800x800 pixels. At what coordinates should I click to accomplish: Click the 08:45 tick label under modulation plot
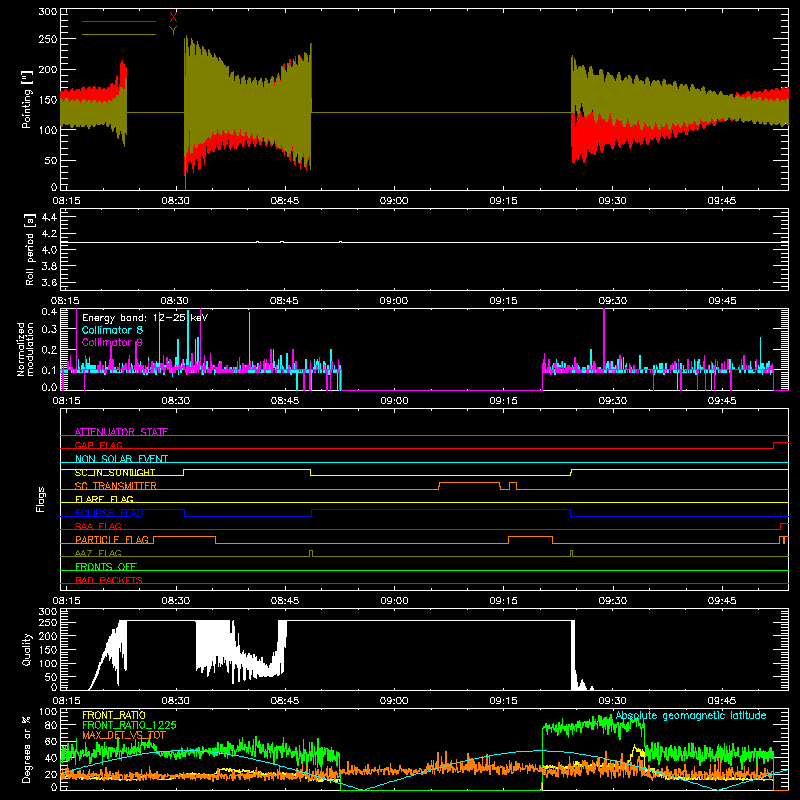285,401
